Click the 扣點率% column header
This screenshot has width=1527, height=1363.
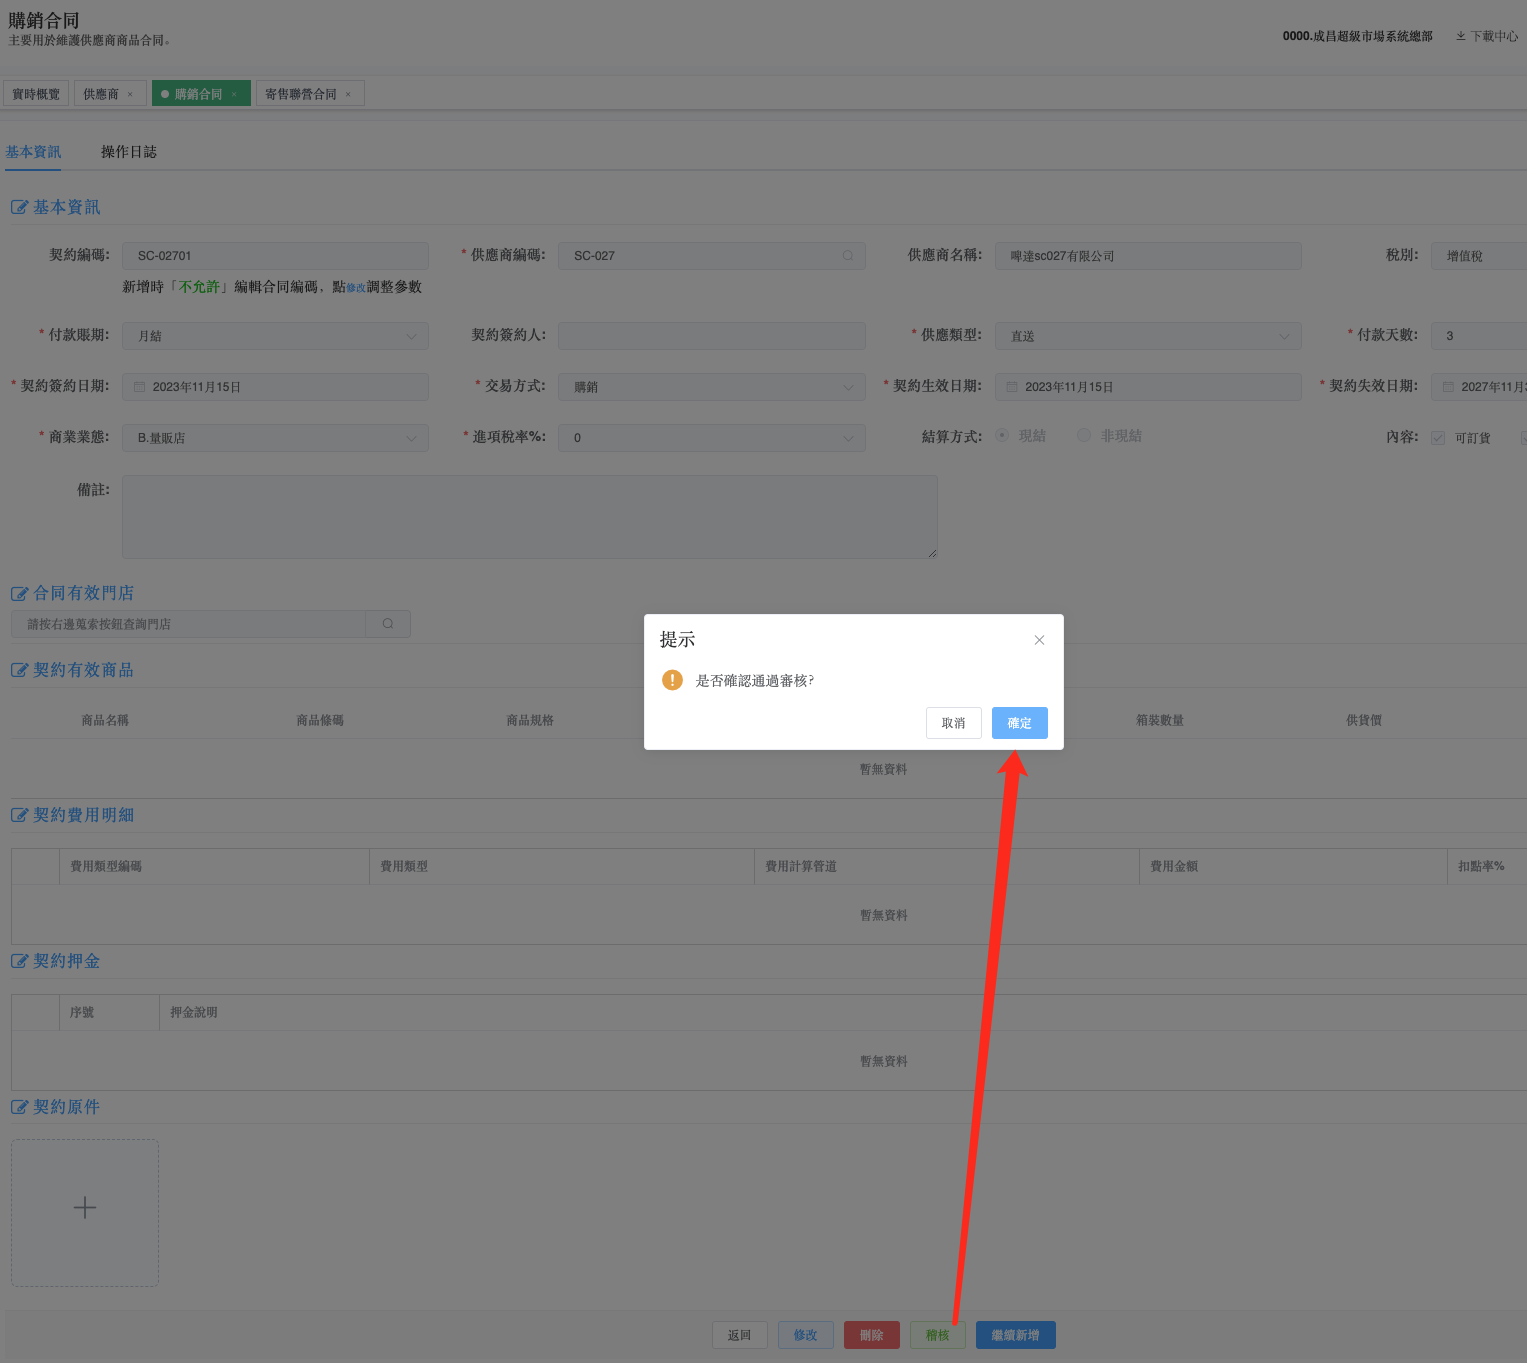click(x=1481, y=866)
